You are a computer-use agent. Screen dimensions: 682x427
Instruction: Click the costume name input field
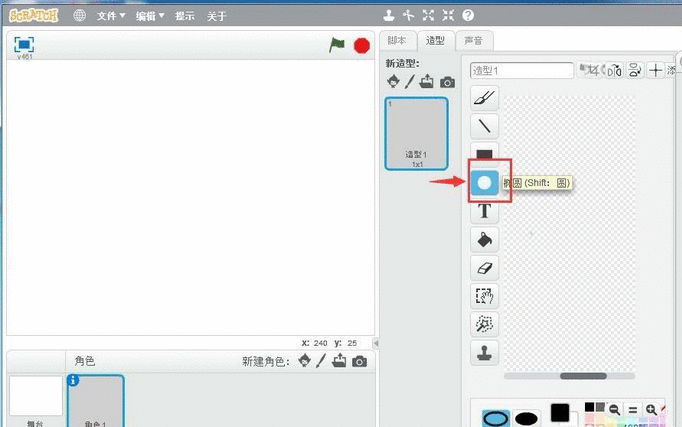coord(522,70)
